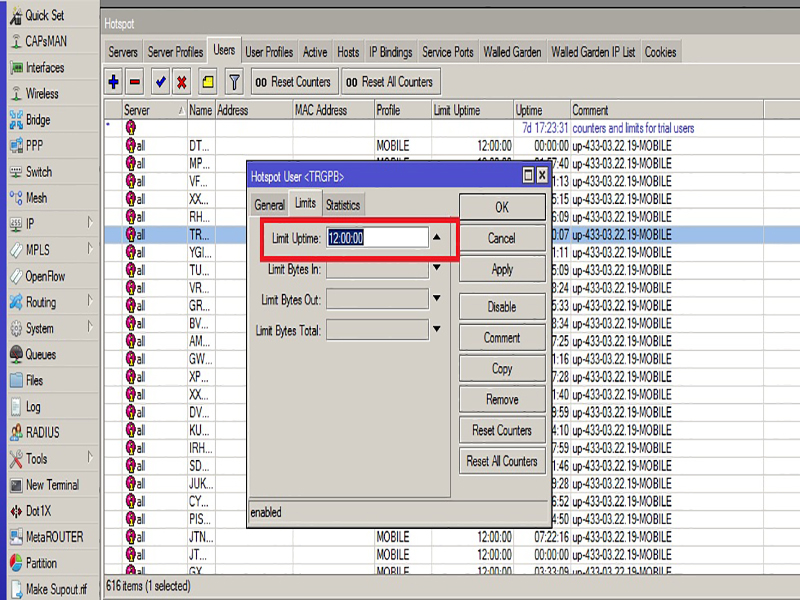Image resolution: width=800 pixels, height=600 pixels.
Task: Collapse Limit Uptime field arrow
Action: (437, 237)
